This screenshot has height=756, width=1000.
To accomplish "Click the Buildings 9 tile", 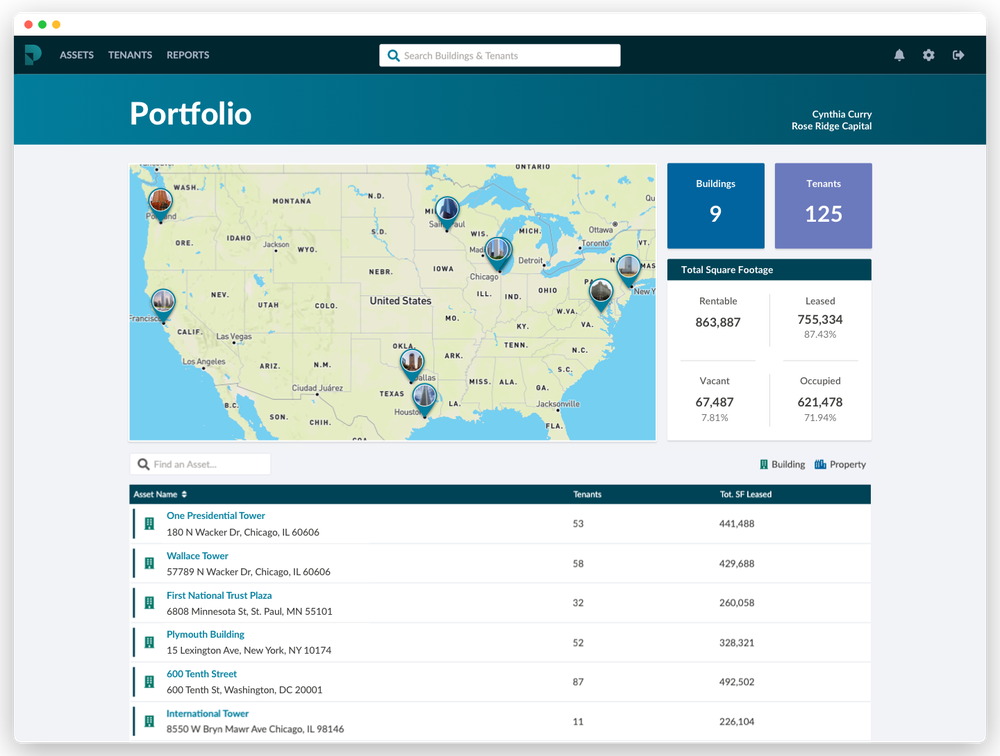I will 716,205.
